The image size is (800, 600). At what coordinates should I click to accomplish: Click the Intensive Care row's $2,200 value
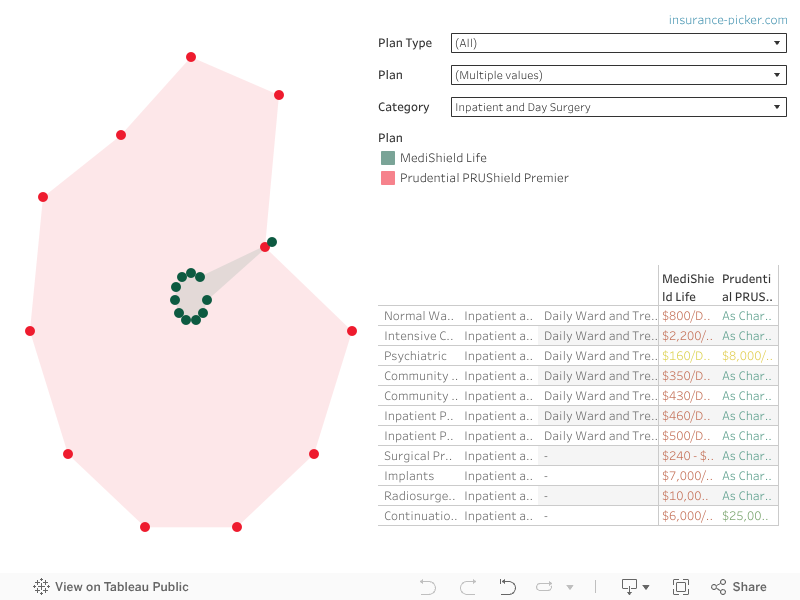click(x=688, y=336)
